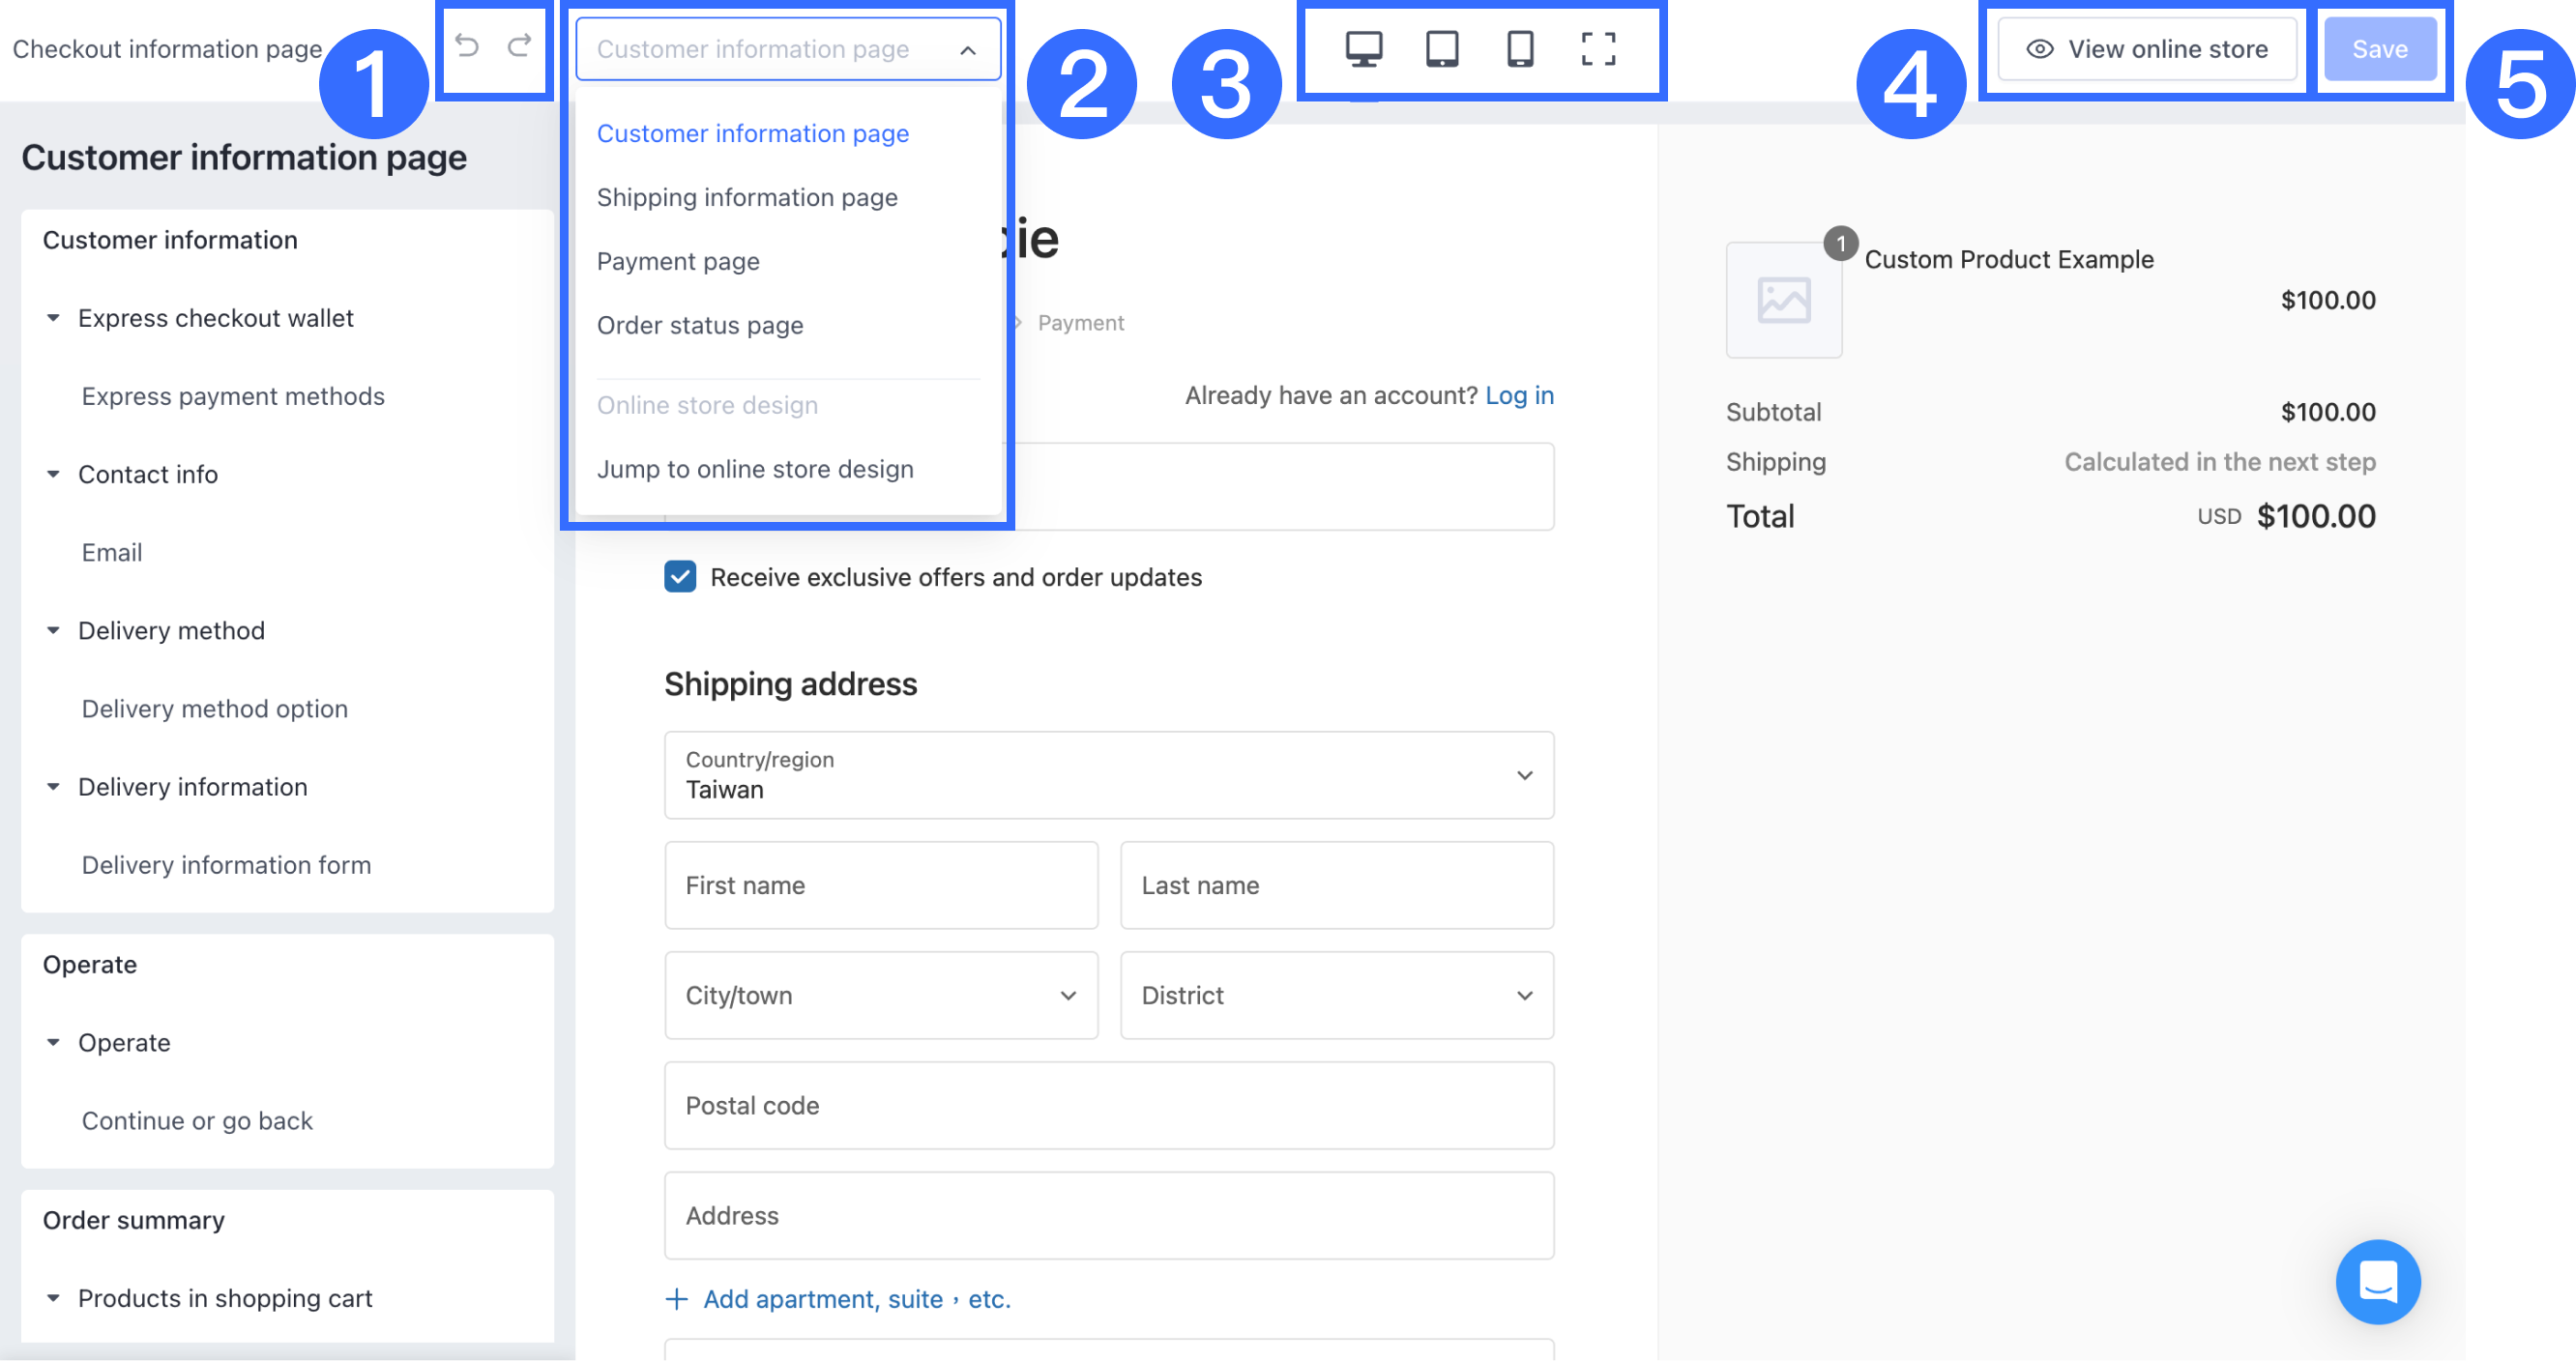Select Order status page menu option

(699, 325)
